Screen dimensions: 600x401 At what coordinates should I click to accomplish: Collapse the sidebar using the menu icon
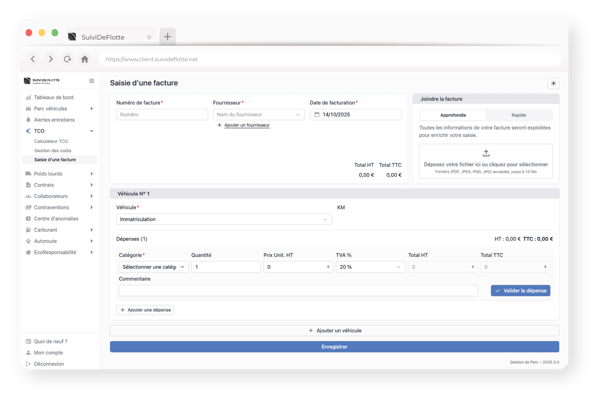click(x=91, y=81)
